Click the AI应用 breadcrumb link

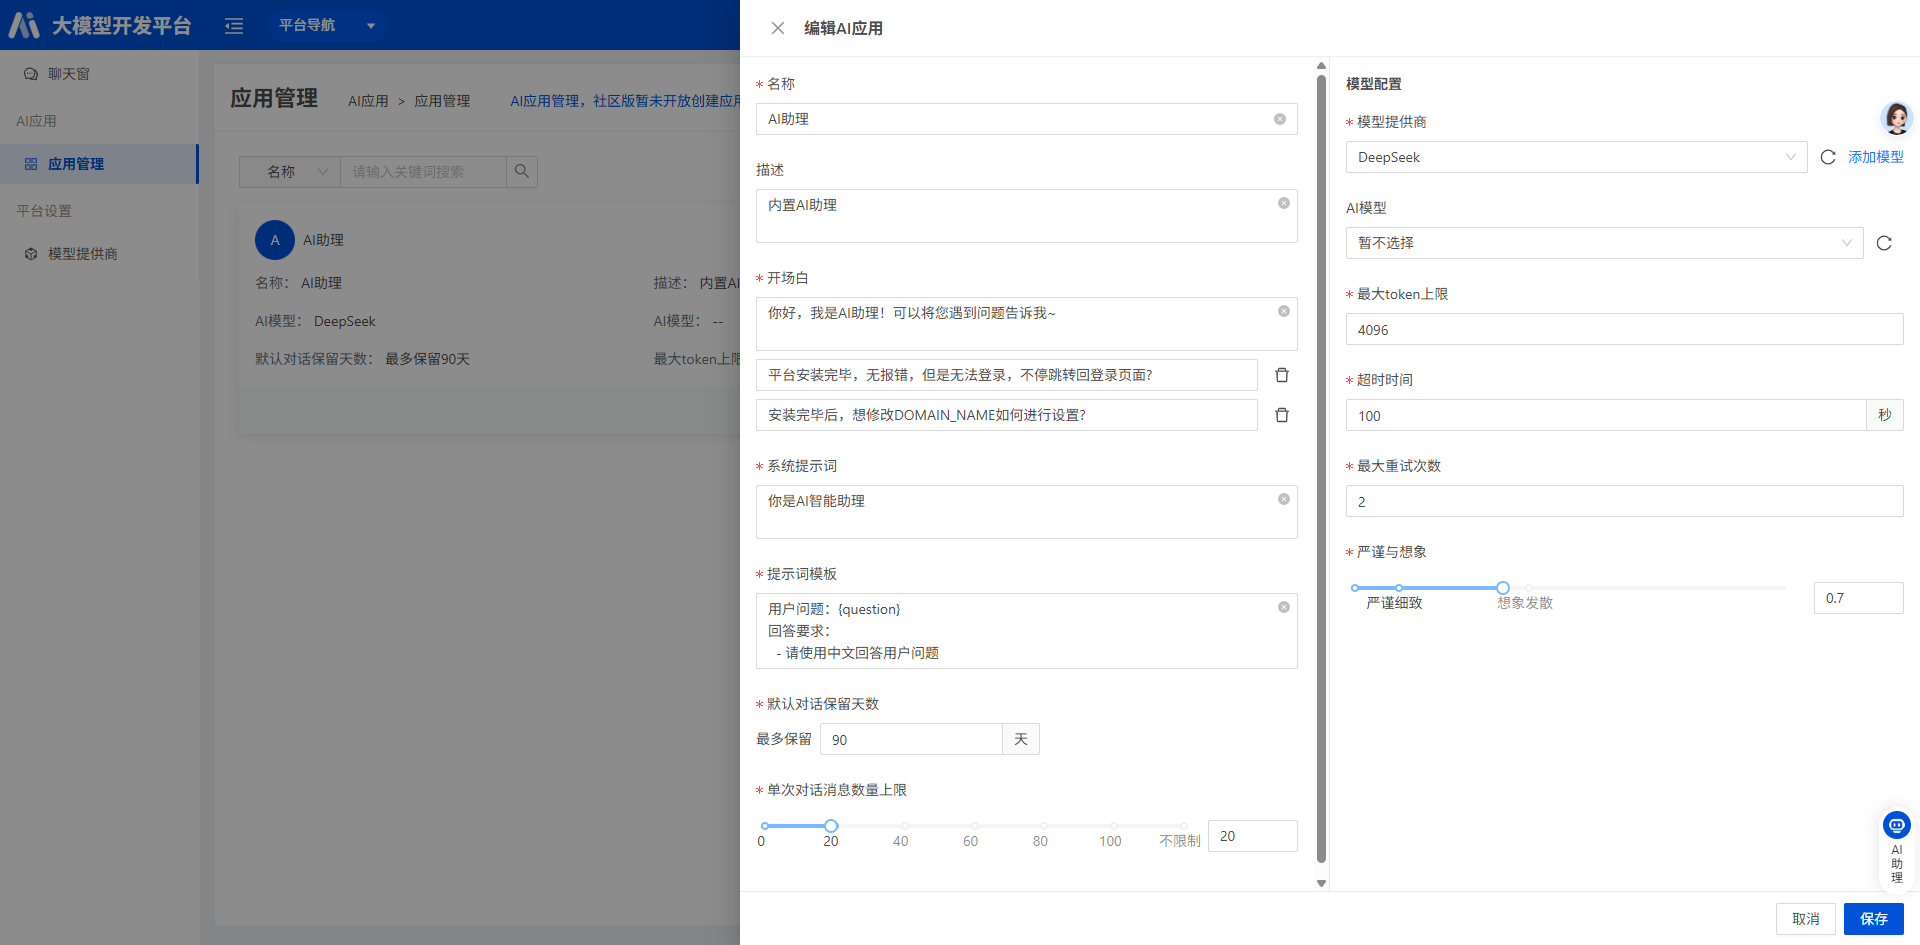(368, 101)
